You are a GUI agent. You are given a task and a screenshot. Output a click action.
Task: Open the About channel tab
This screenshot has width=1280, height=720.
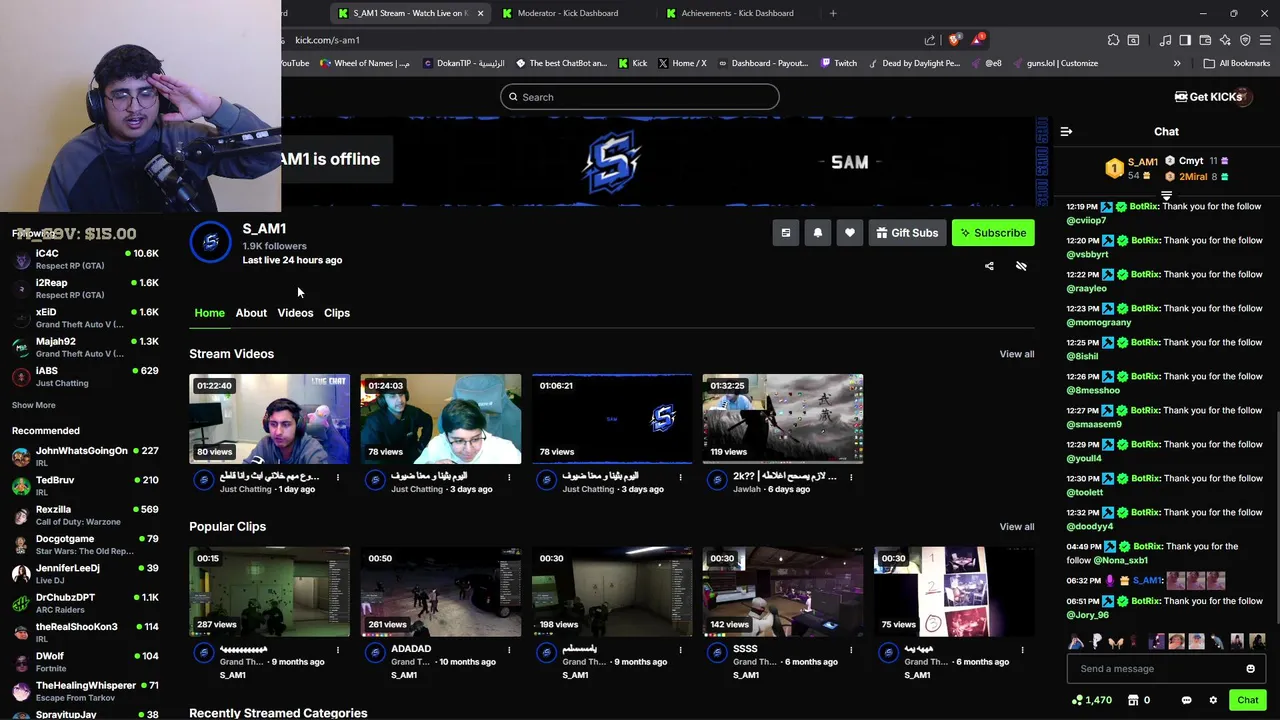click(x=251, y=313)
